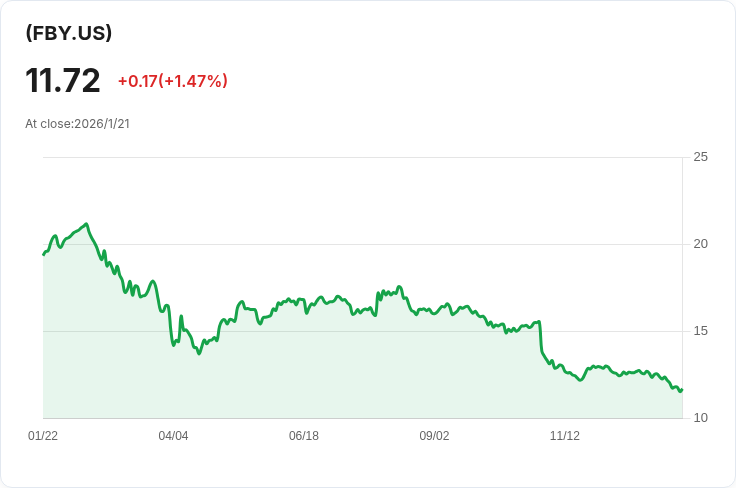Image resolution: width=736 pixels, height=488 pixels.
Task: Select the 01/22 date on the time axis
Action: point(43,436)
